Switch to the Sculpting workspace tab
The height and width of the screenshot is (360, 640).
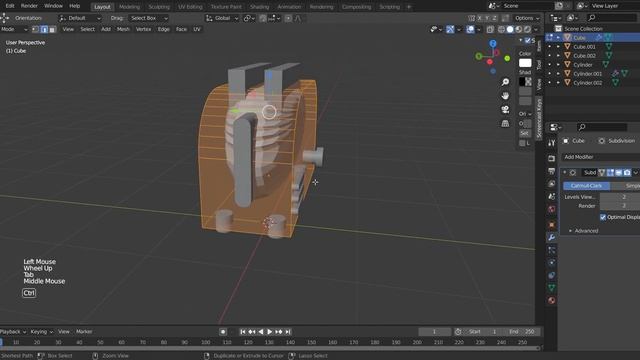pos(159,7)
